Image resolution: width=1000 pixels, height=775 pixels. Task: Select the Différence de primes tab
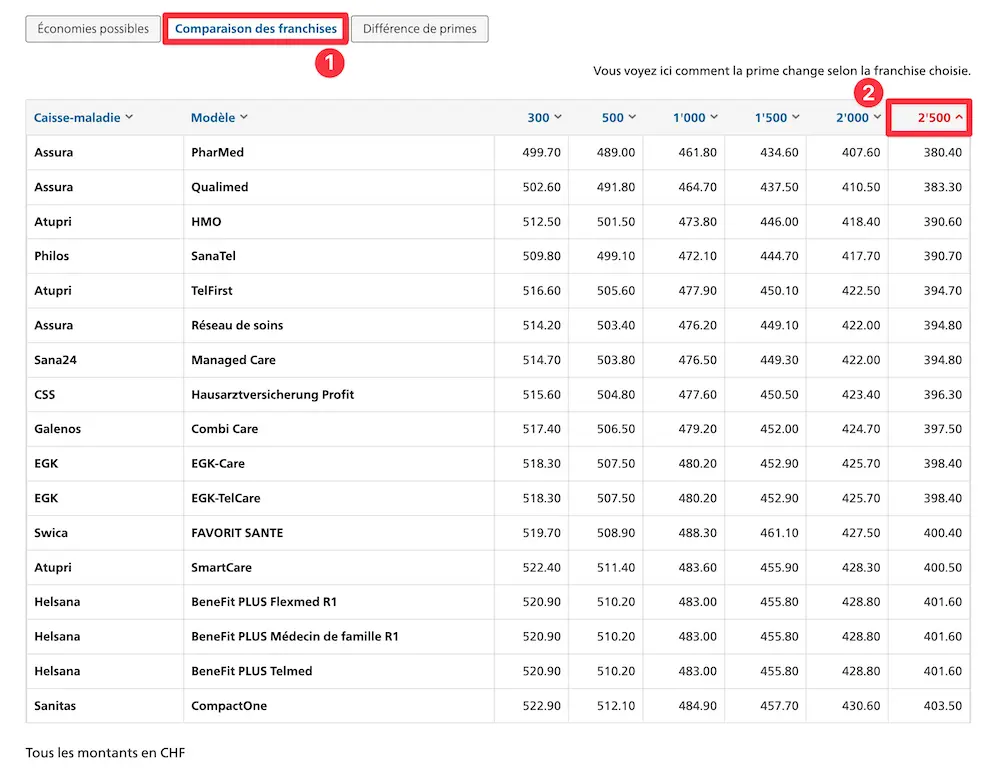[420, 29]
